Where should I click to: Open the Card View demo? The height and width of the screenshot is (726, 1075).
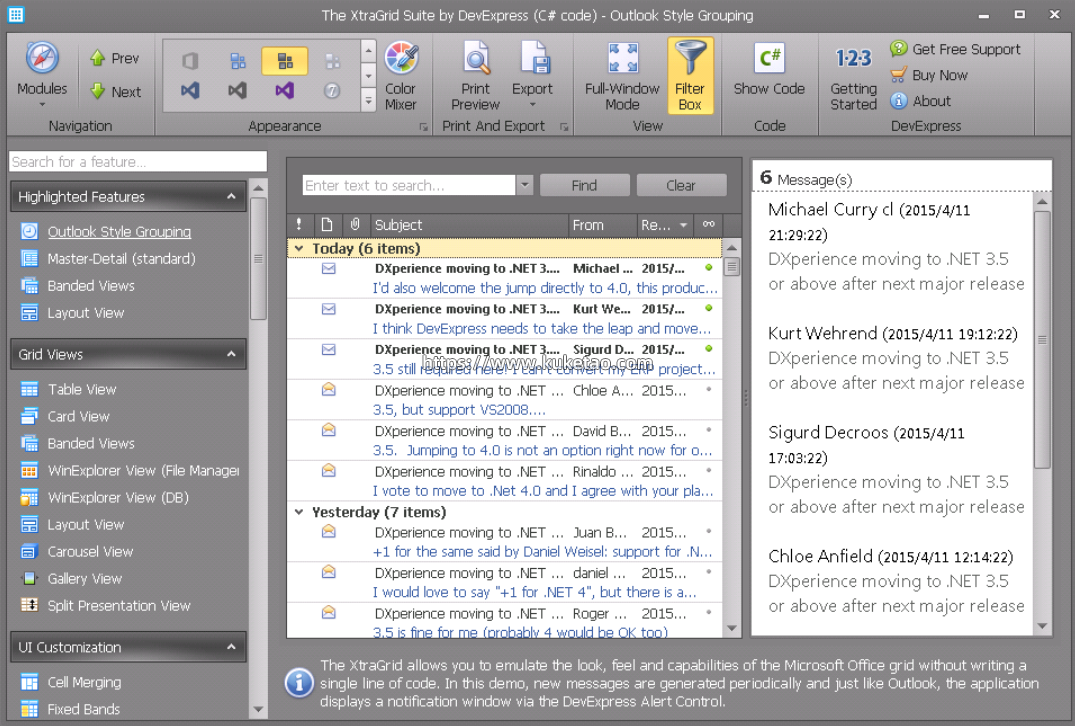click(x=78, y=416)
